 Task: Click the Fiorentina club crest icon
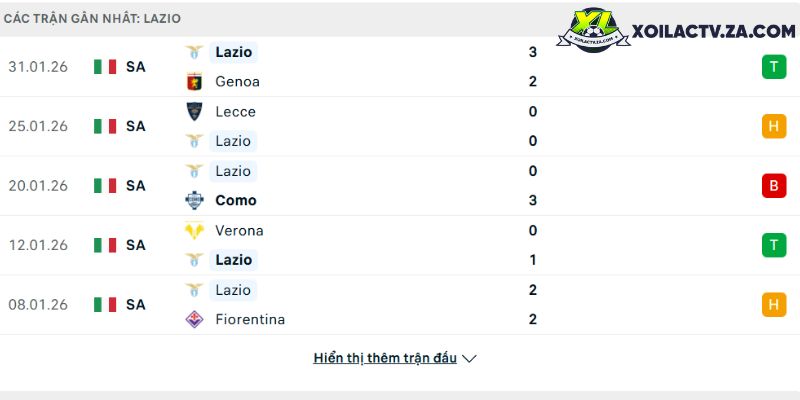[194, 319]
